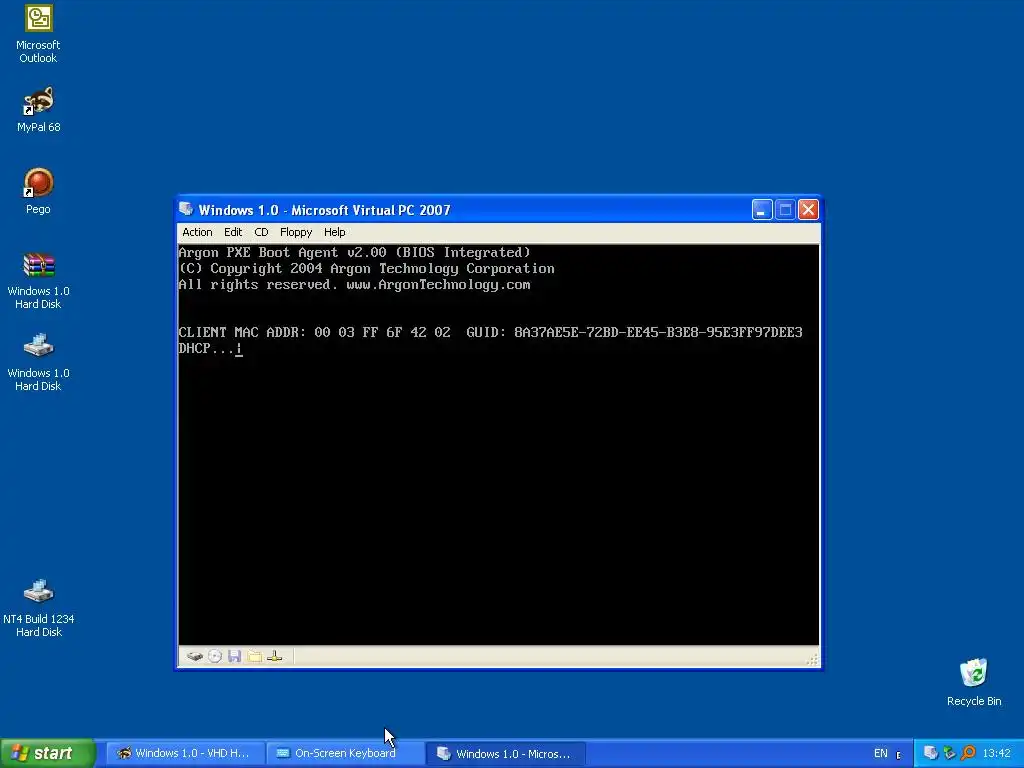Click the small language bar options icon
The height and width of the screenshot is (768, 1024).
(x=899, y=755)
